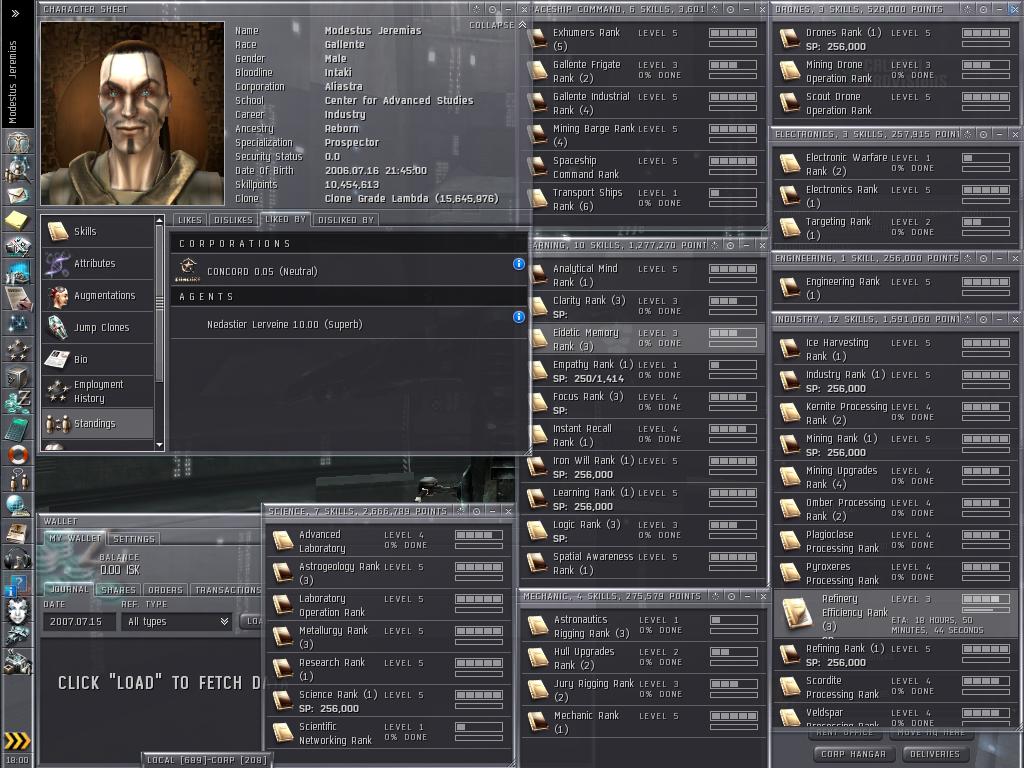Open the wallet Orders tab
This screenshot has width=1024, height=768.
(165, 590)
